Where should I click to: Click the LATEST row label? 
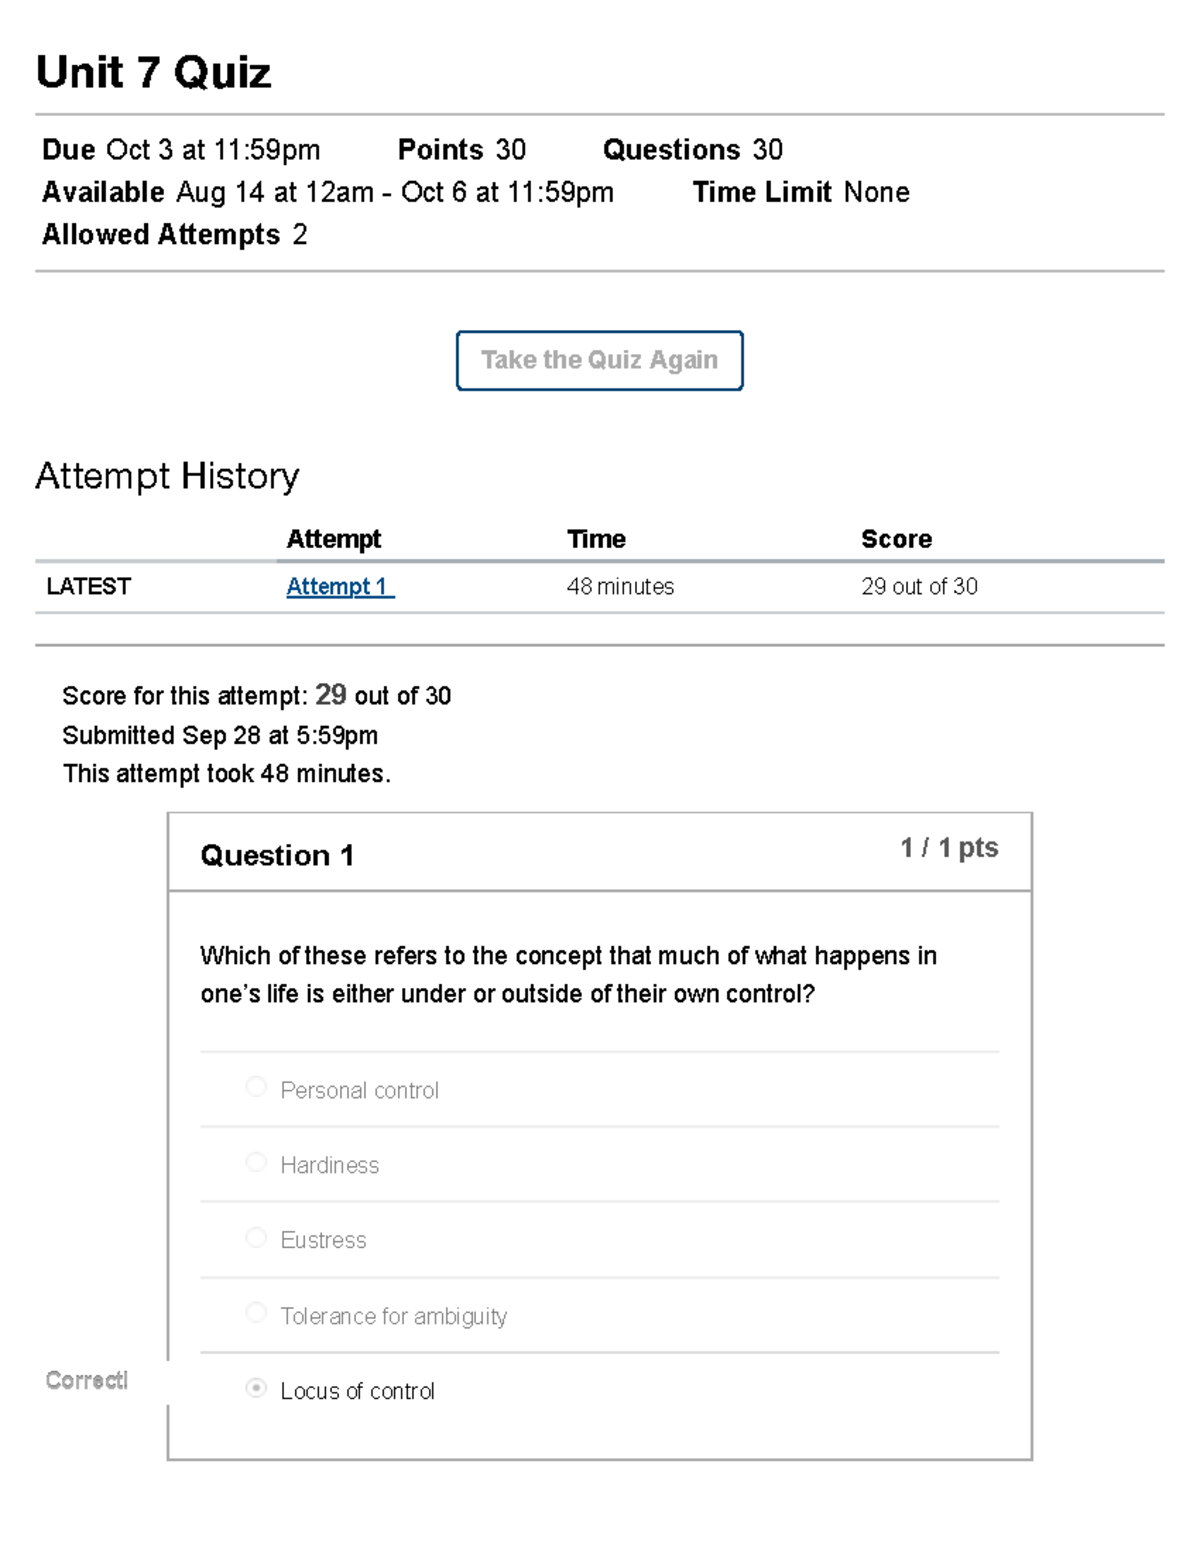[x=88, y=587]
